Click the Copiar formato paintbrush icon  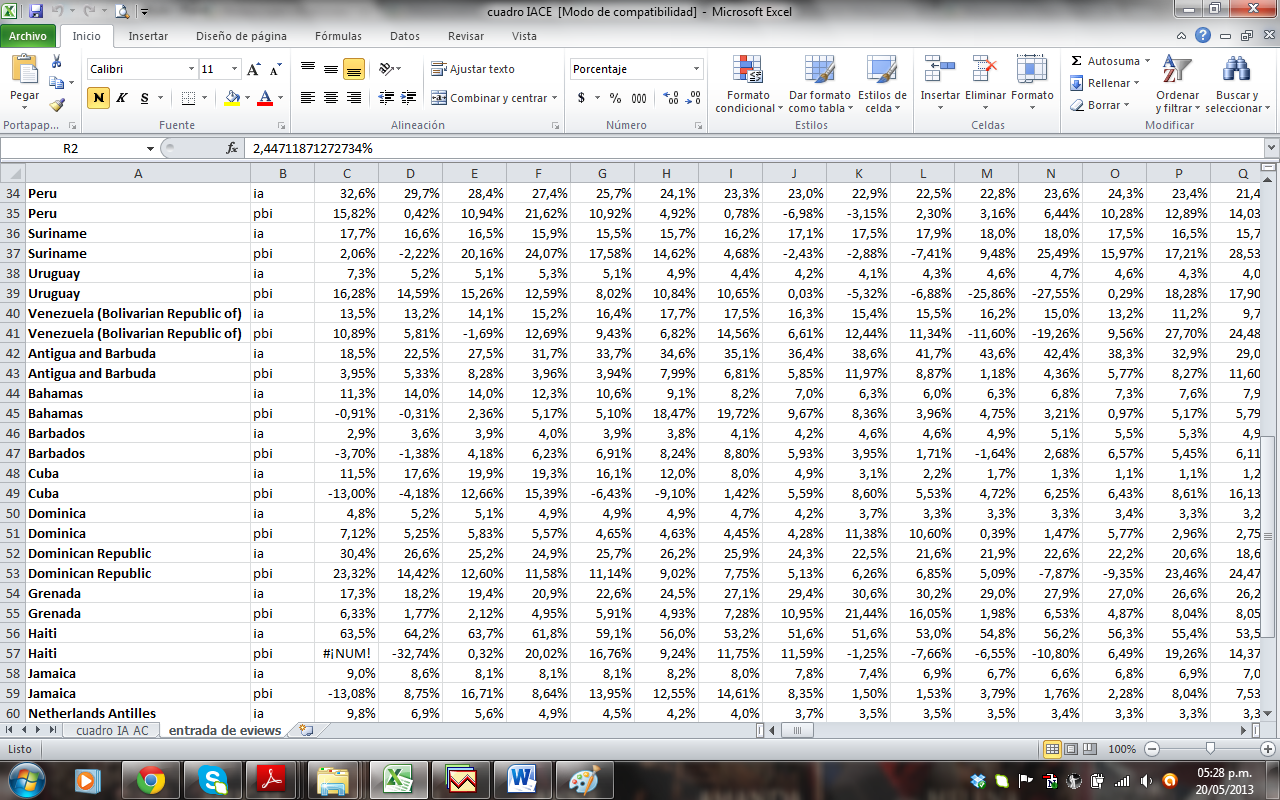(57, 104)
